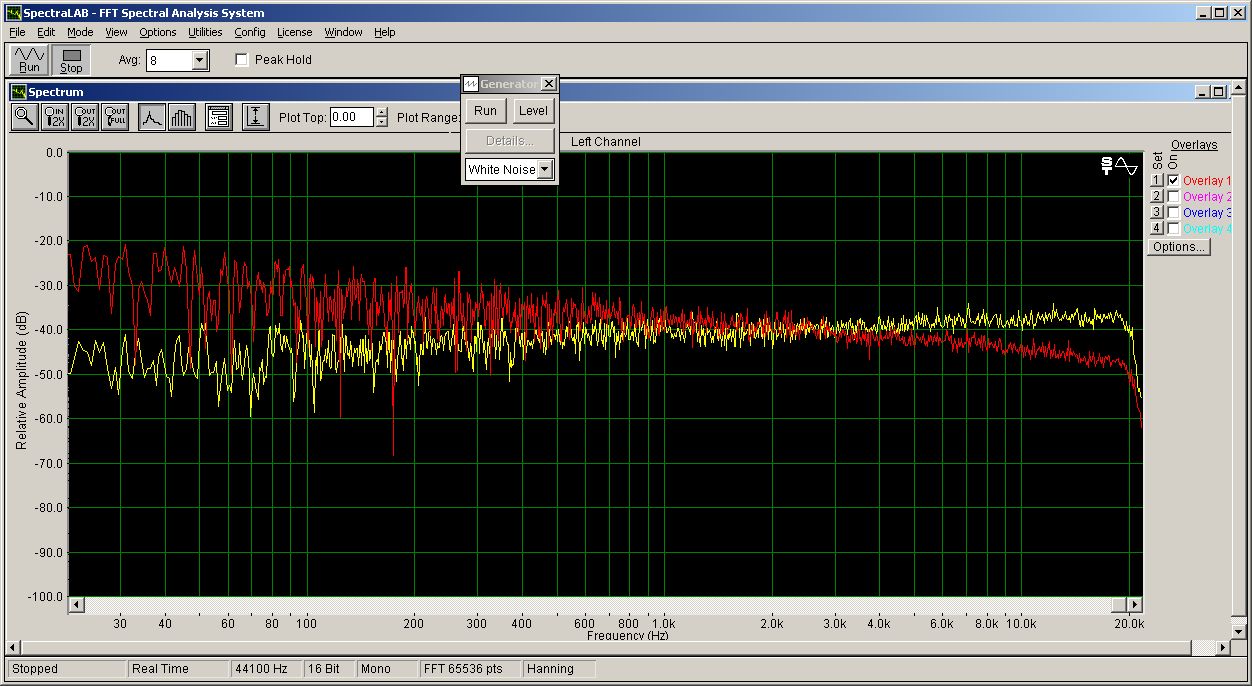Click the Zoom Out 2X icon
The height and width of the screenshot is (686, 1252).
85,117
